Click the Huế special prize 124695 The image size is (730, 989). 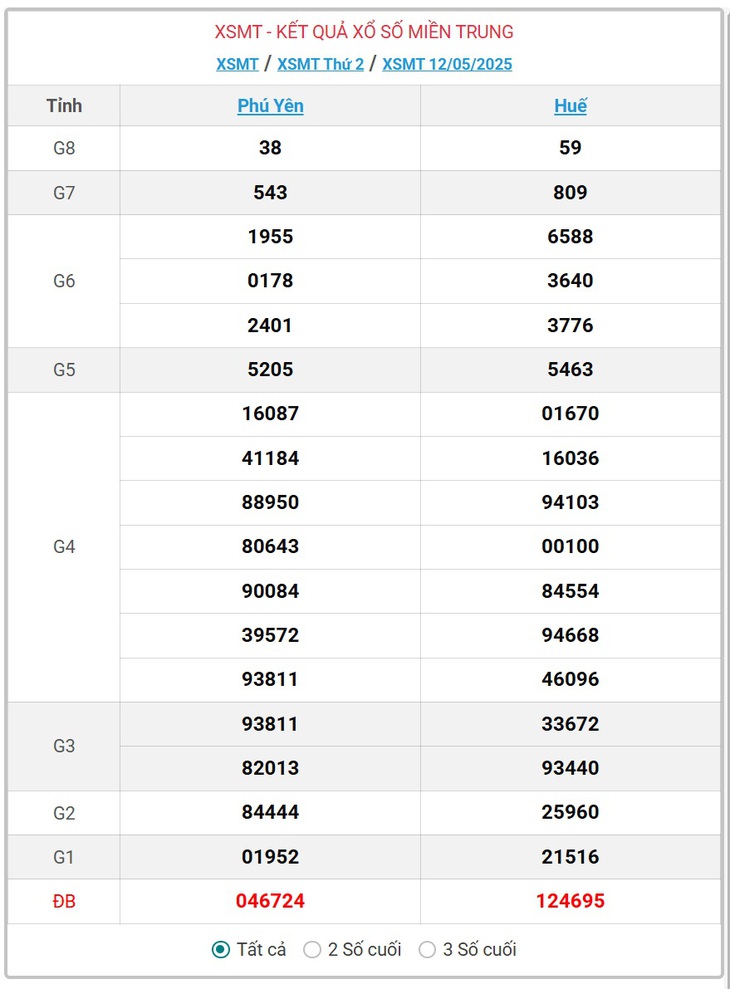click(x=570, y=901)
